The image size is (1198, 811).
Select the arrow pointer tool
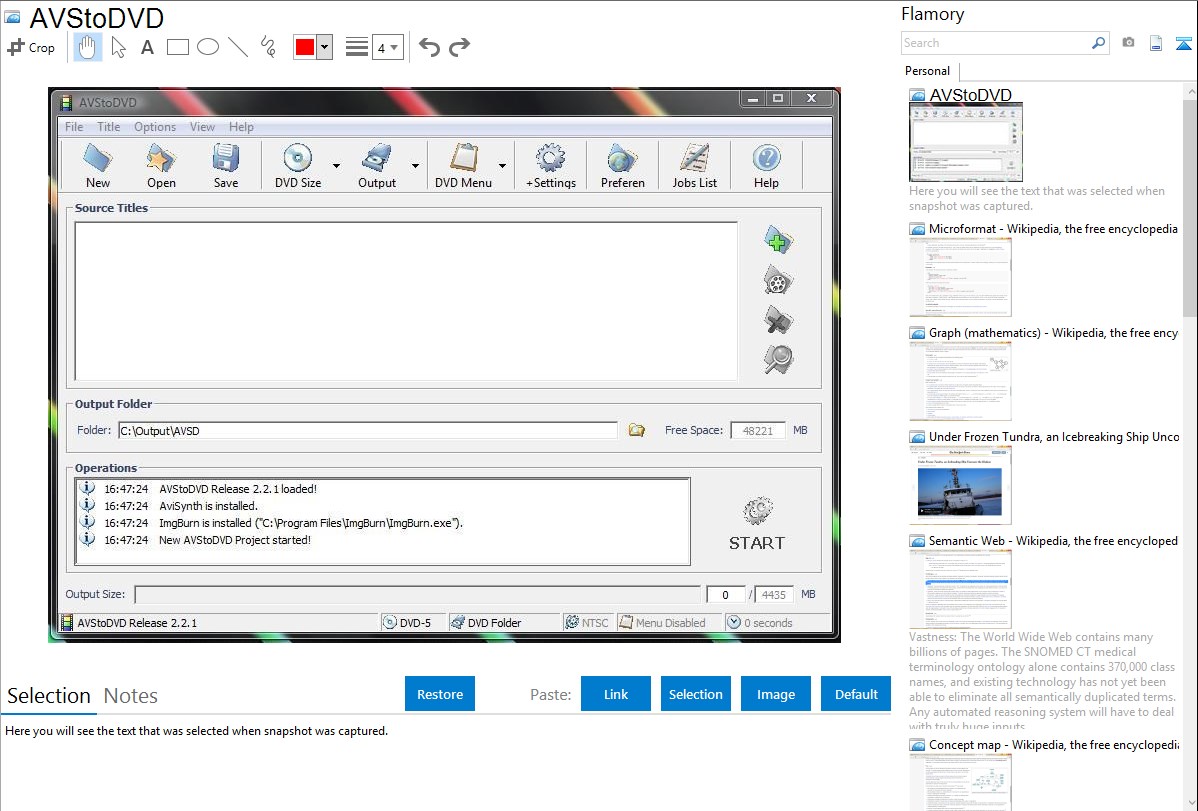(118, 47)
